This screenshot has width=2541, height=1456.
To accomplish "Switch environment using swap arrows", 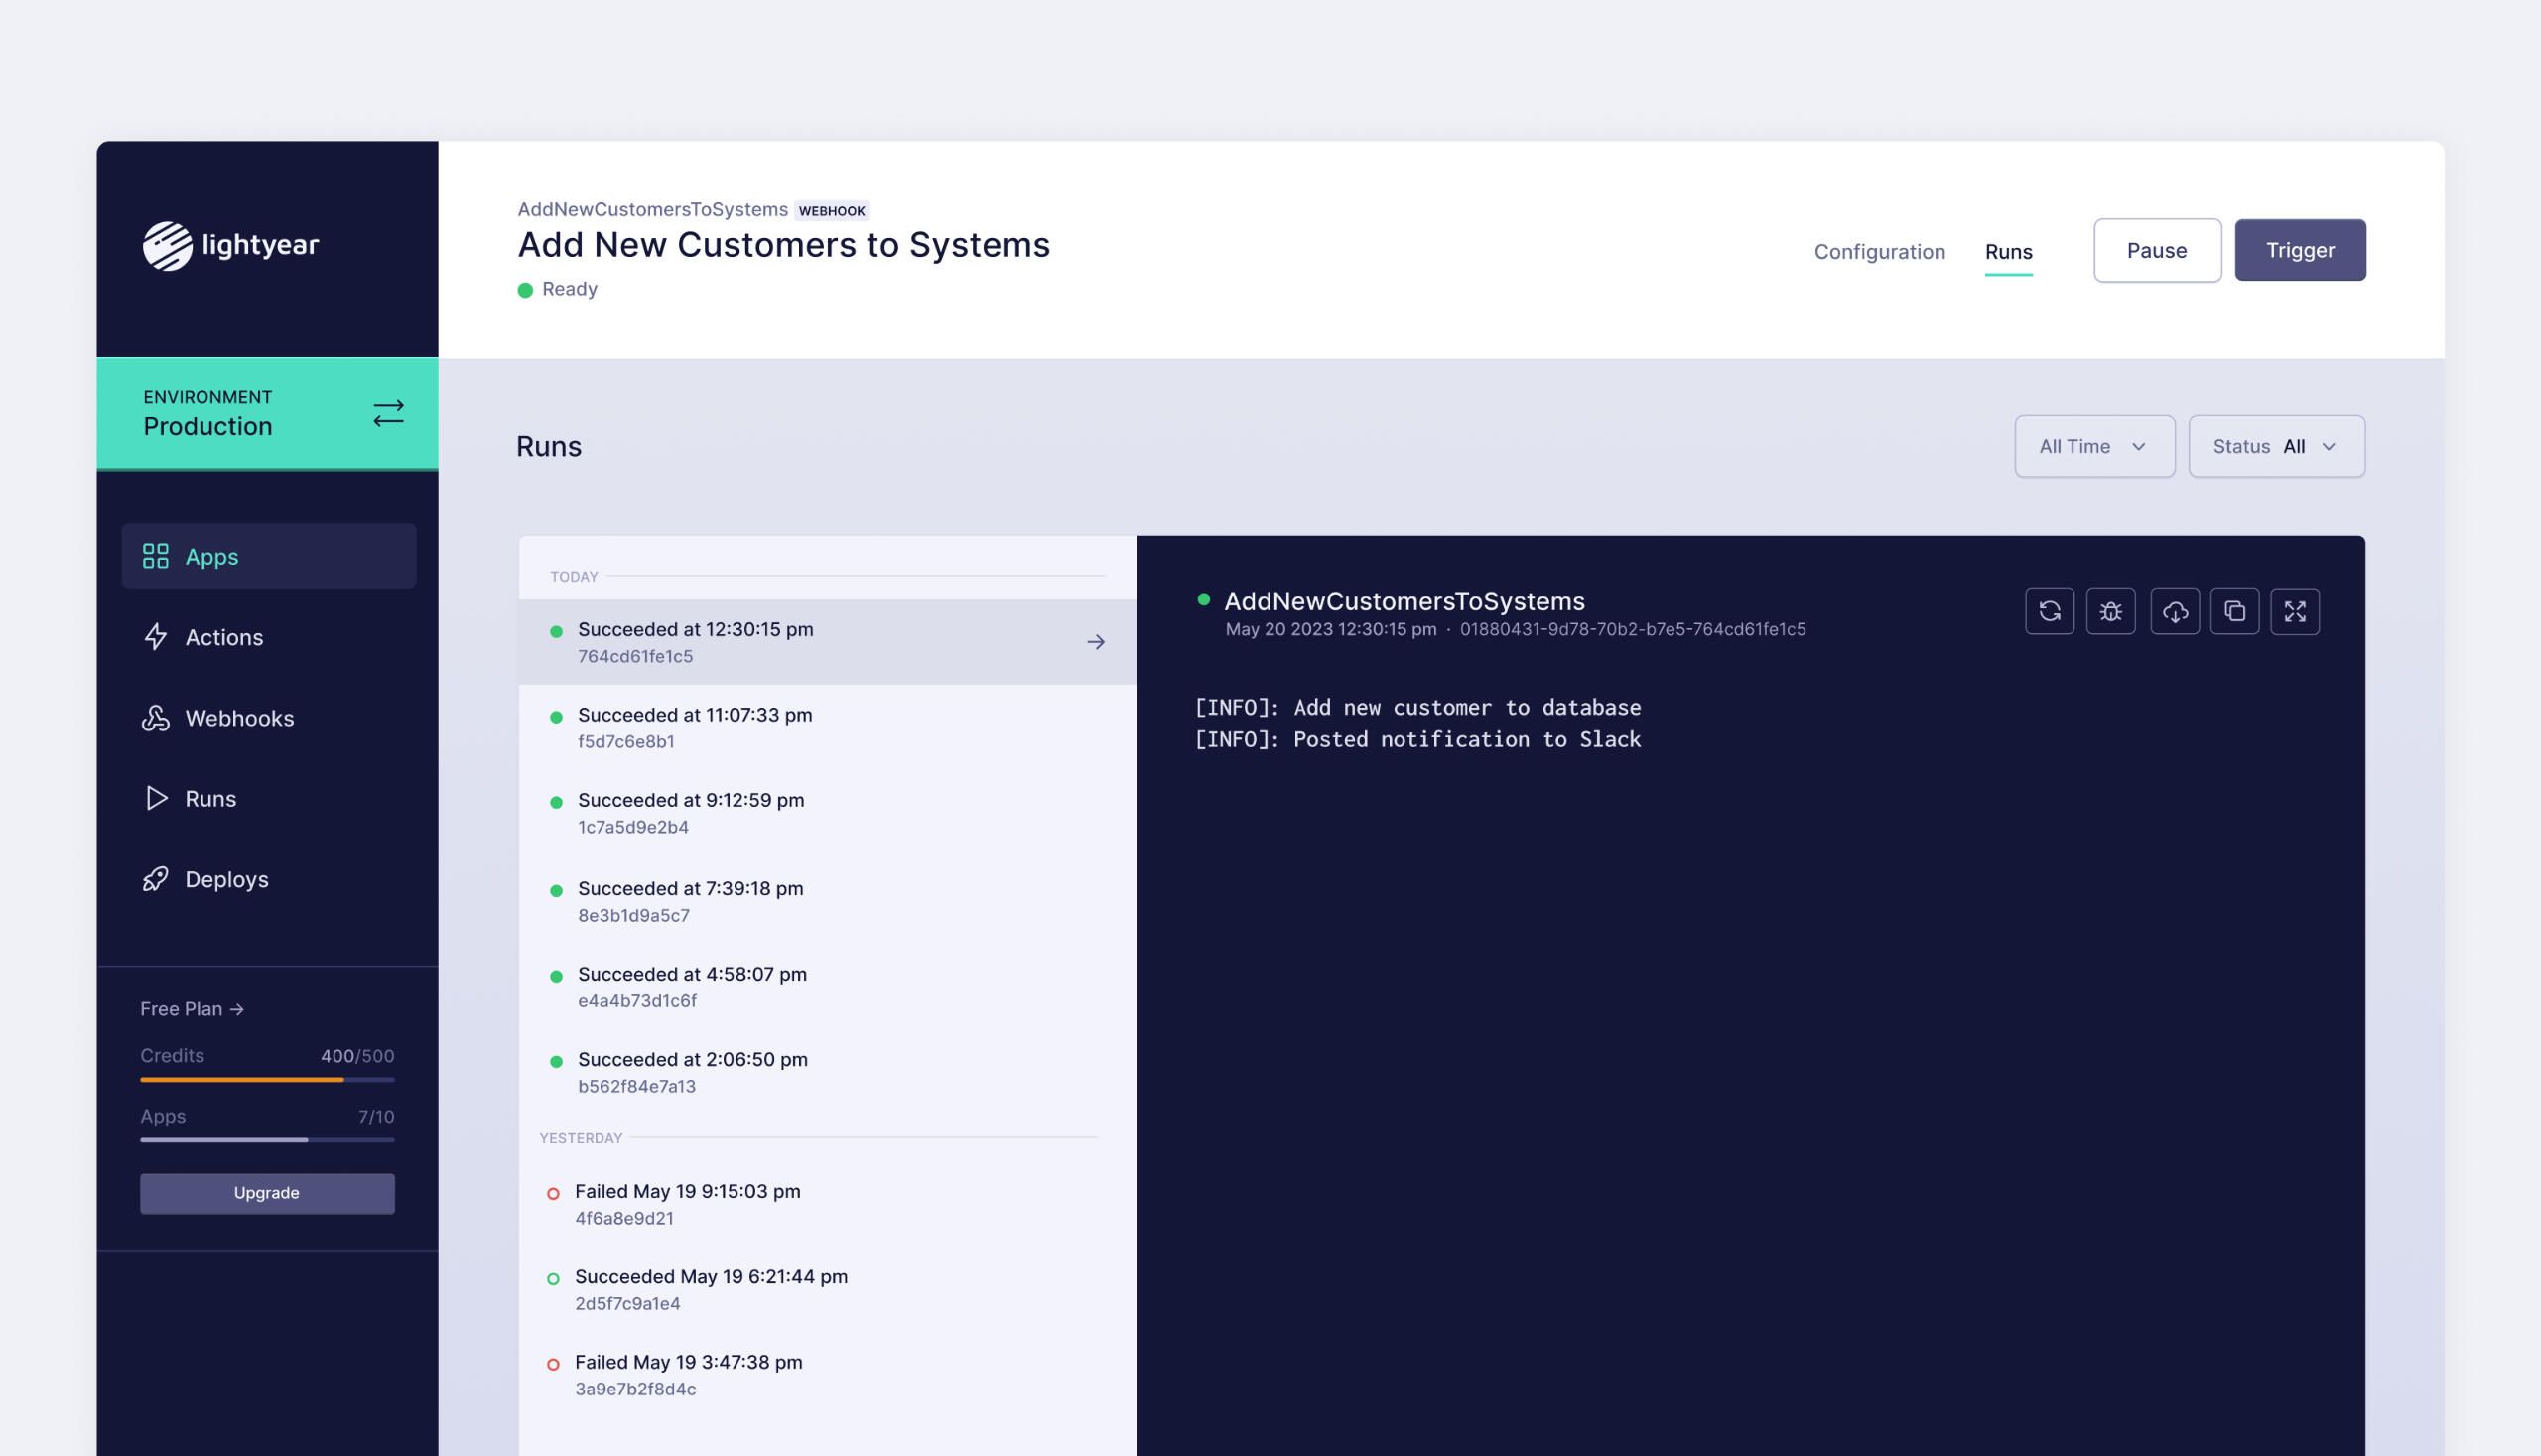I will (388, 413).
